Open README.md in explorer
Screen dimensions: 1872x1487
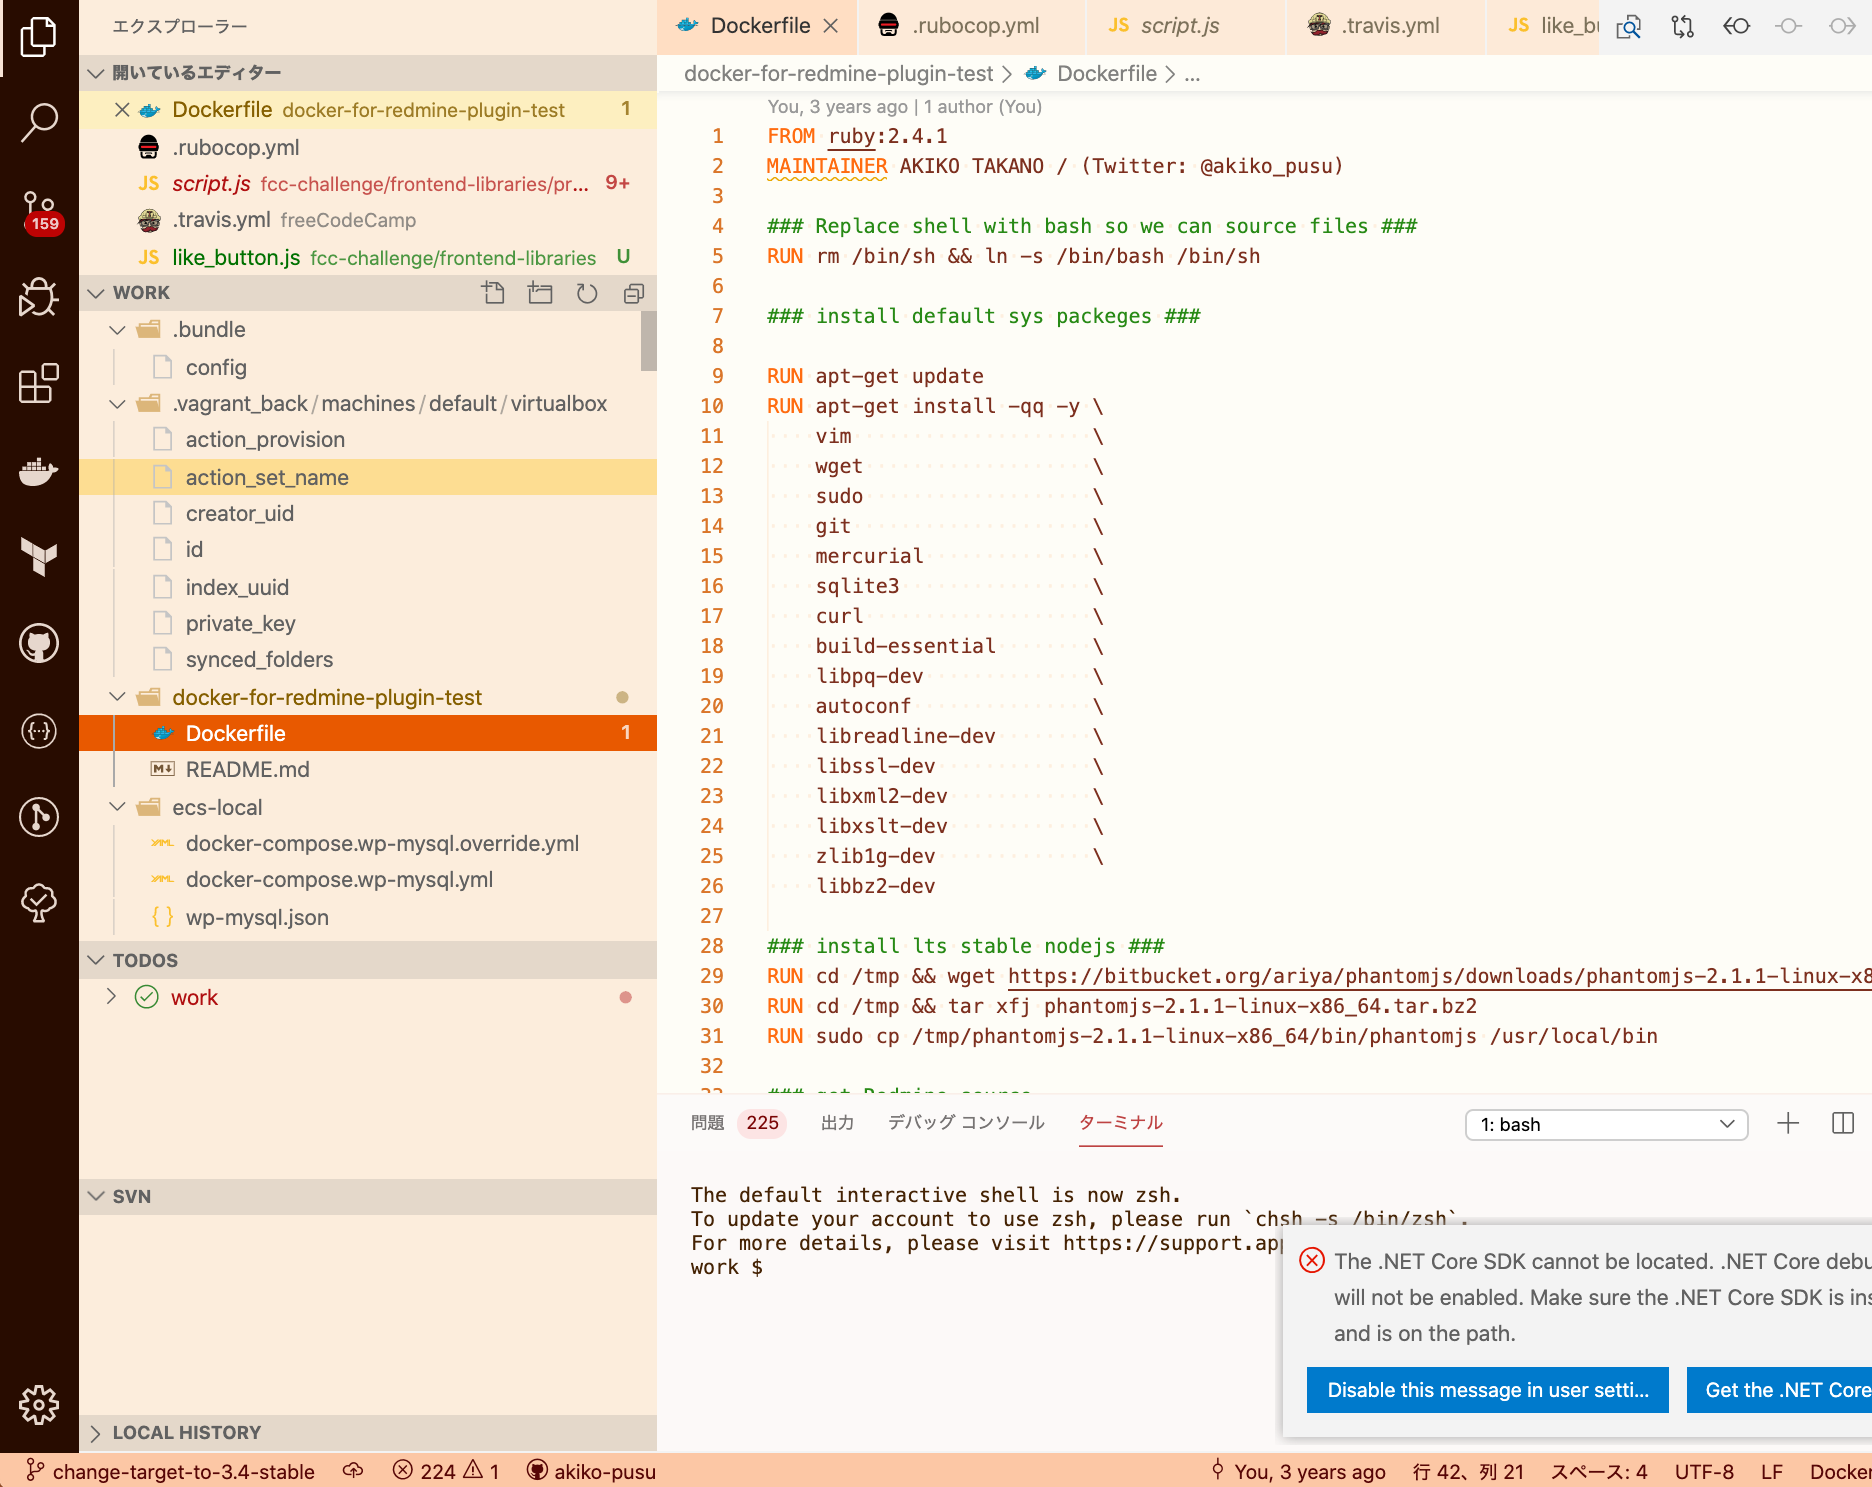click(x=367, y=770)
